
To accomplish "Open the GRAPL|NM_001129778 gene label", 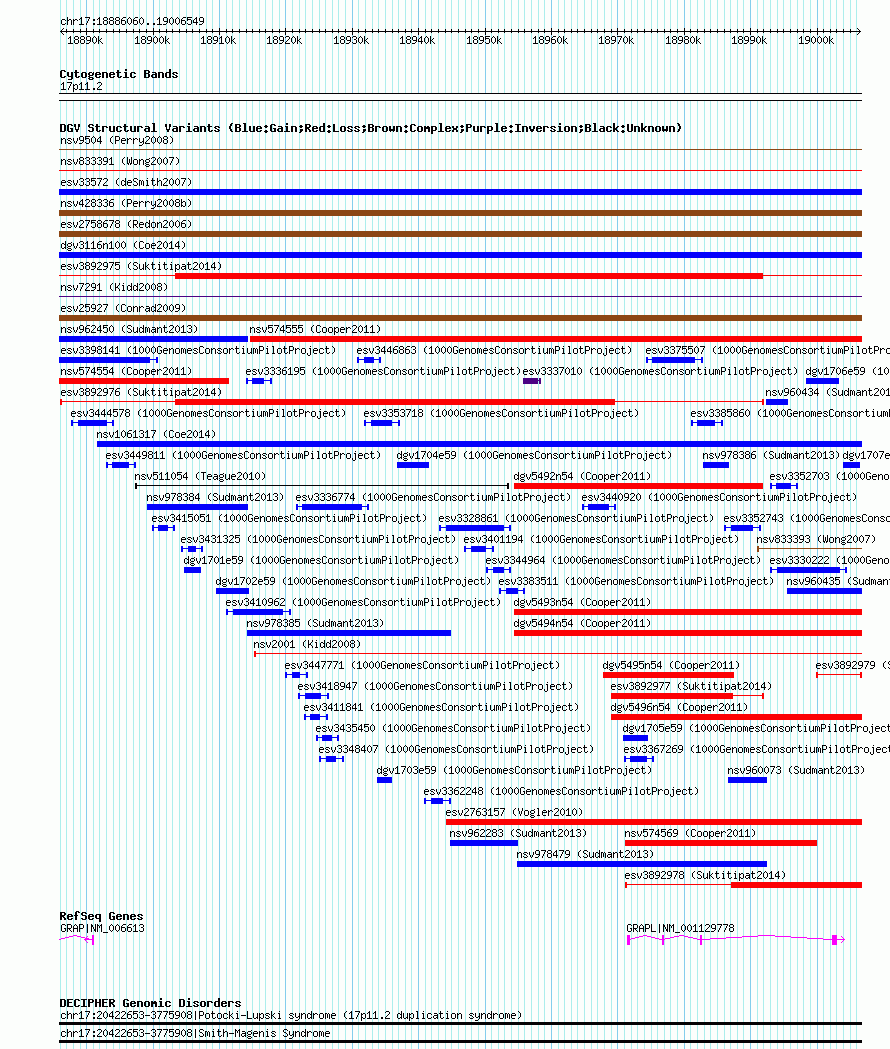I will tap(680, 929).
